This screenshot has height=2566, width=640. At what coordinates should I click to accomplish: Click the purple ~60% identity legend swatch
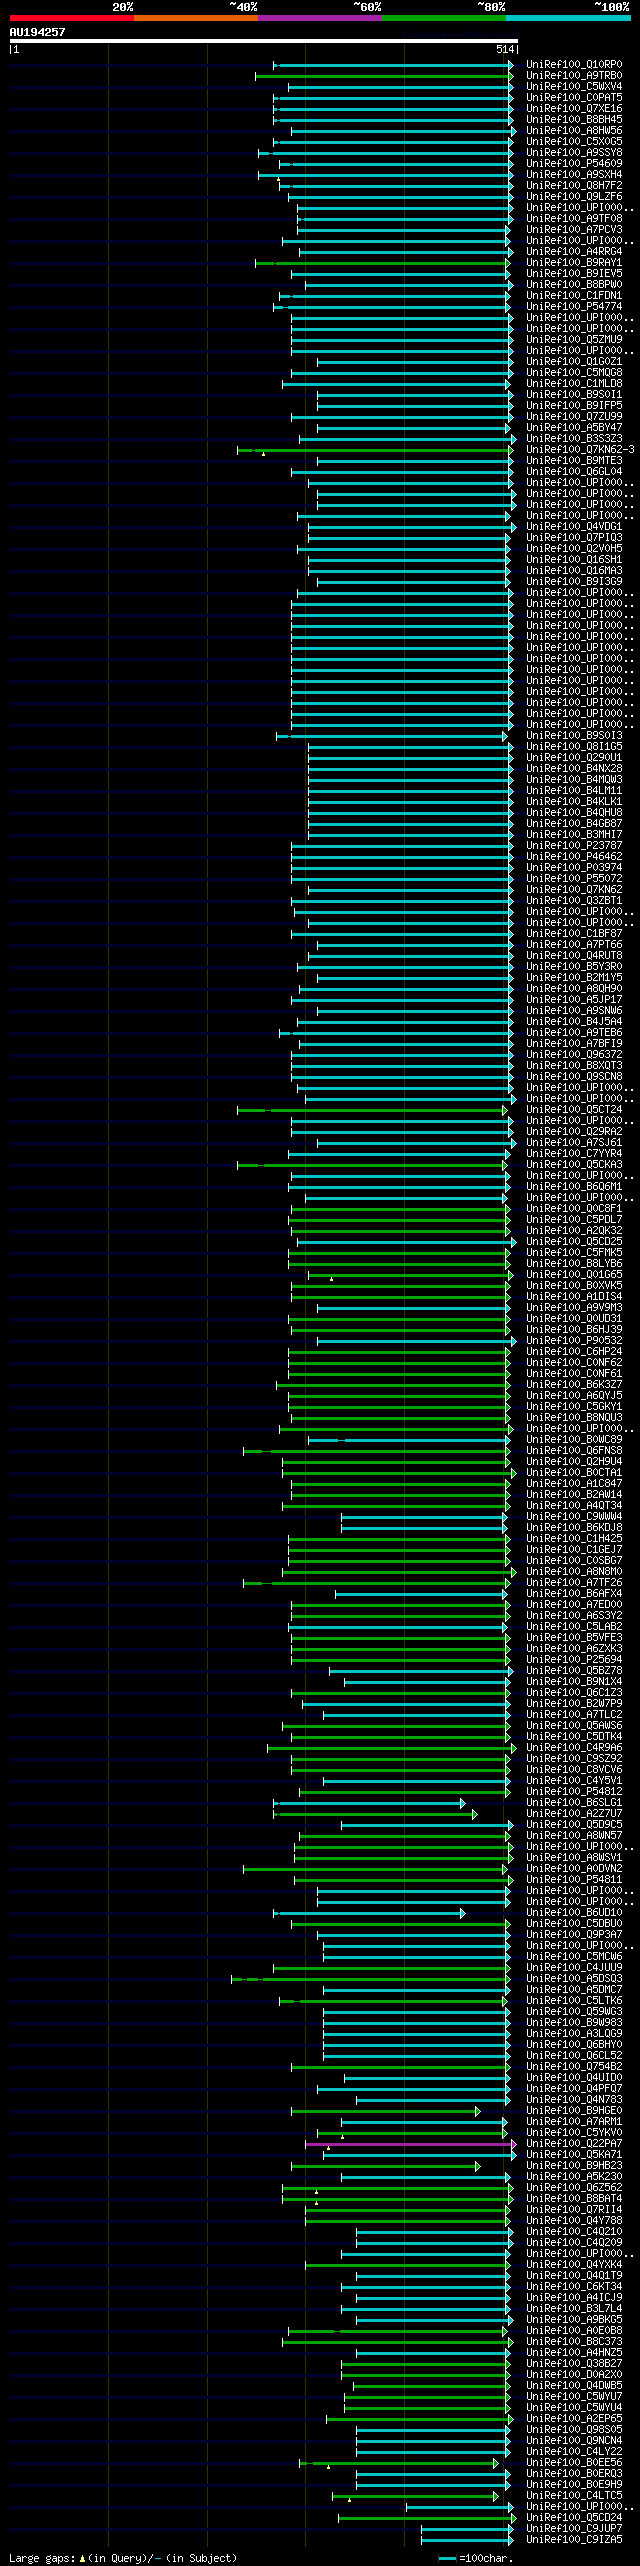point(319,18)
